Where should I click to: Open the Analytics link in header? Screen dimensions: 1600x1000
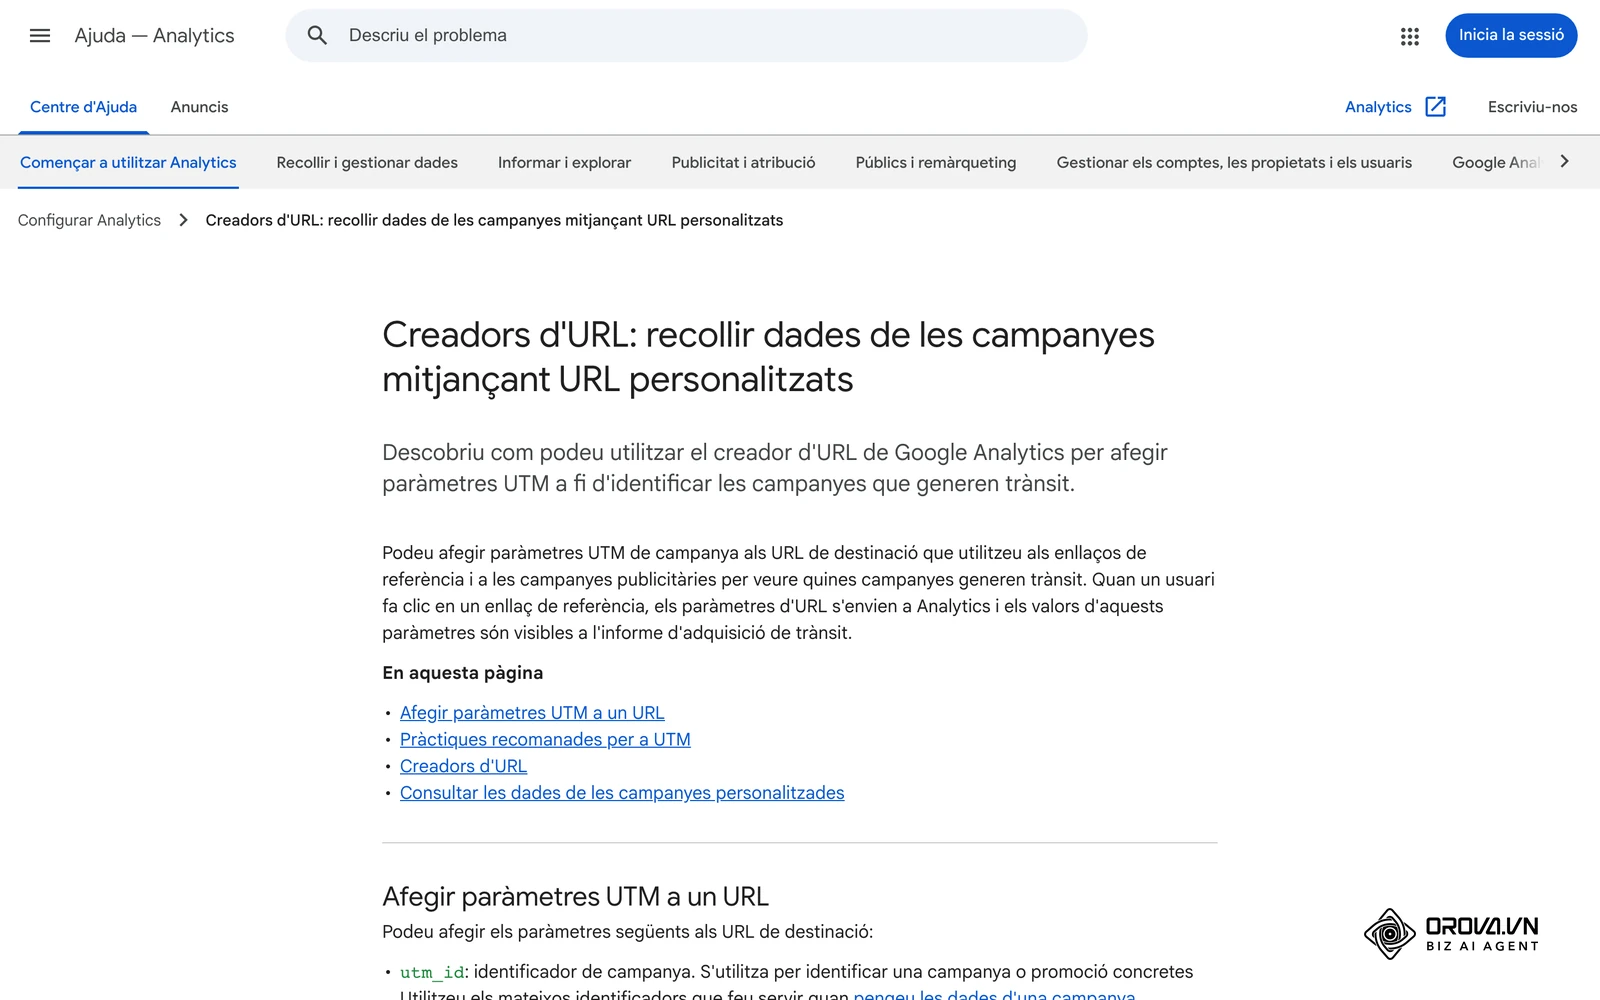point(1378,107)
